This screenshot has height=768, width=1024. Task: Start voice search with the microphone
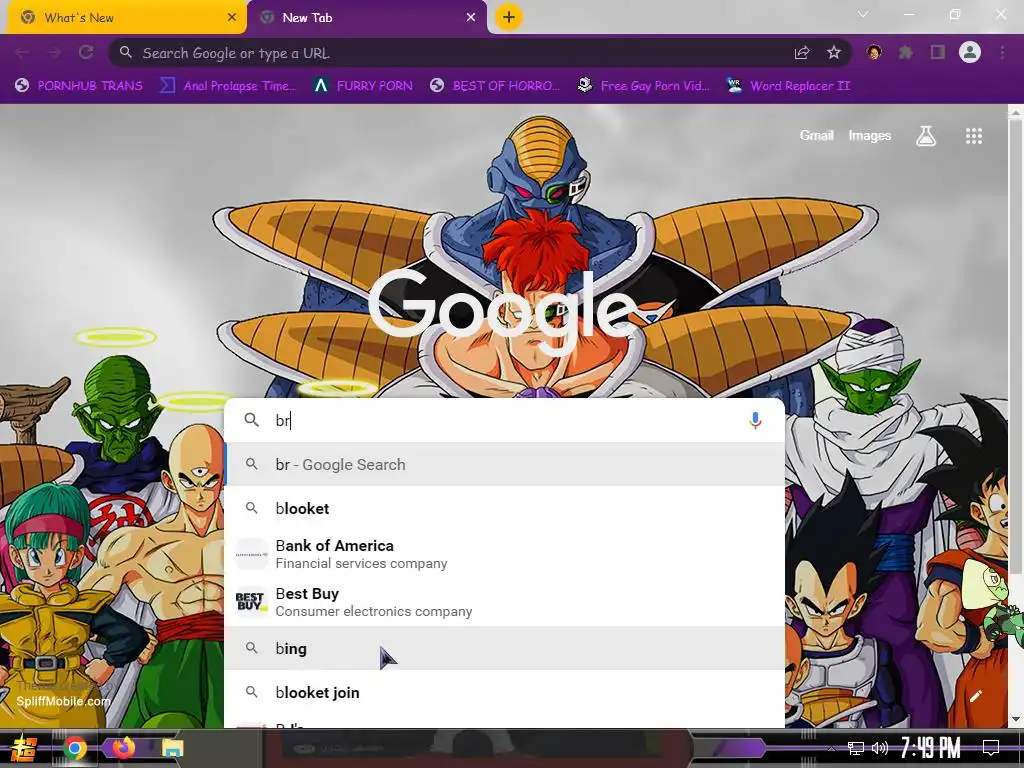755,420
